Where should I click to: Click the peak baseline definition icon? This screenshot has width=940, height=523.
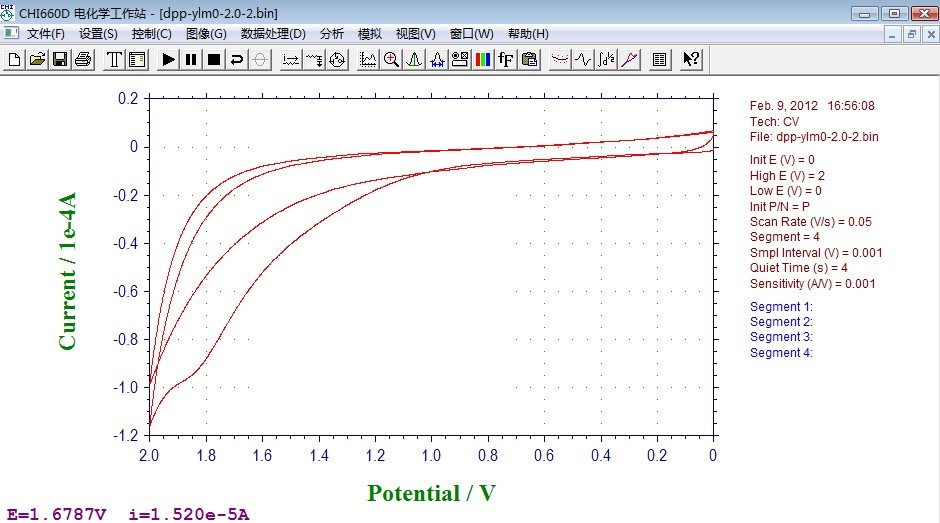click(437, 59)
